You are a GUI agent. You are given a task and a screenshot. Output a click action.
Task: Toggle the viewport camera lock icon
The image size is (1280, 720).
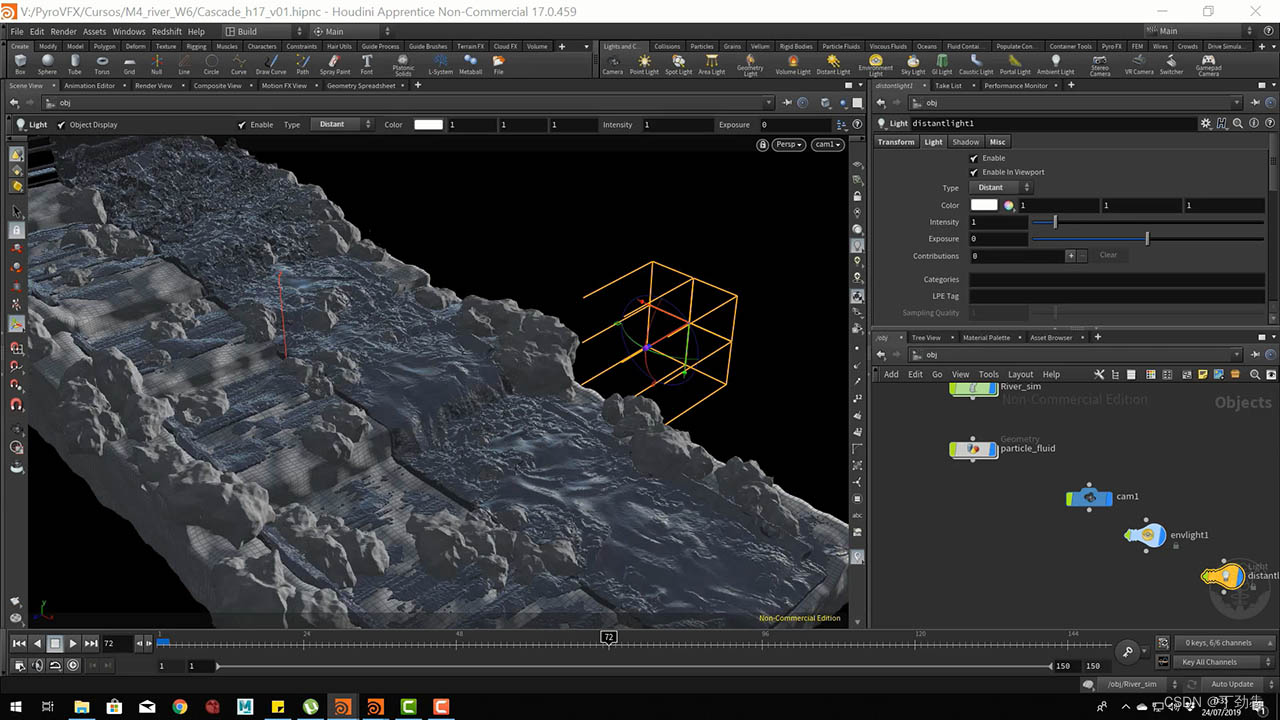pyautogui.click(x=763, y=144)
